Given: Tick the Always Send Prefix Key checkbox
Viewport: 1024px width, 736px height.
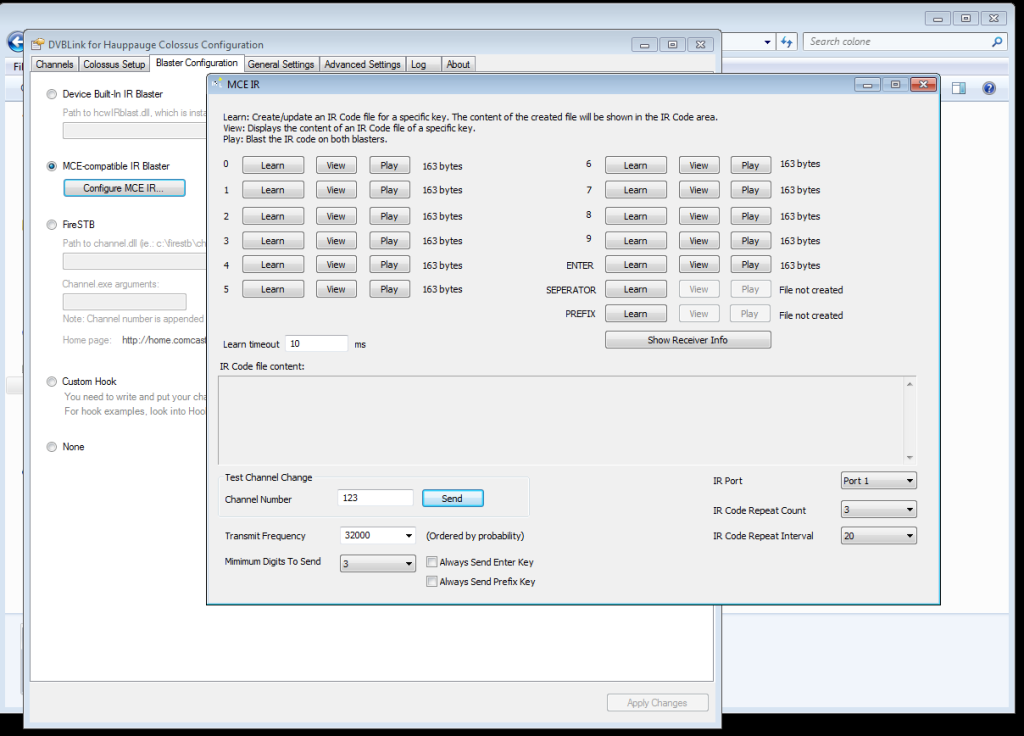Looking at the screenshot, I should pos(432,581).
